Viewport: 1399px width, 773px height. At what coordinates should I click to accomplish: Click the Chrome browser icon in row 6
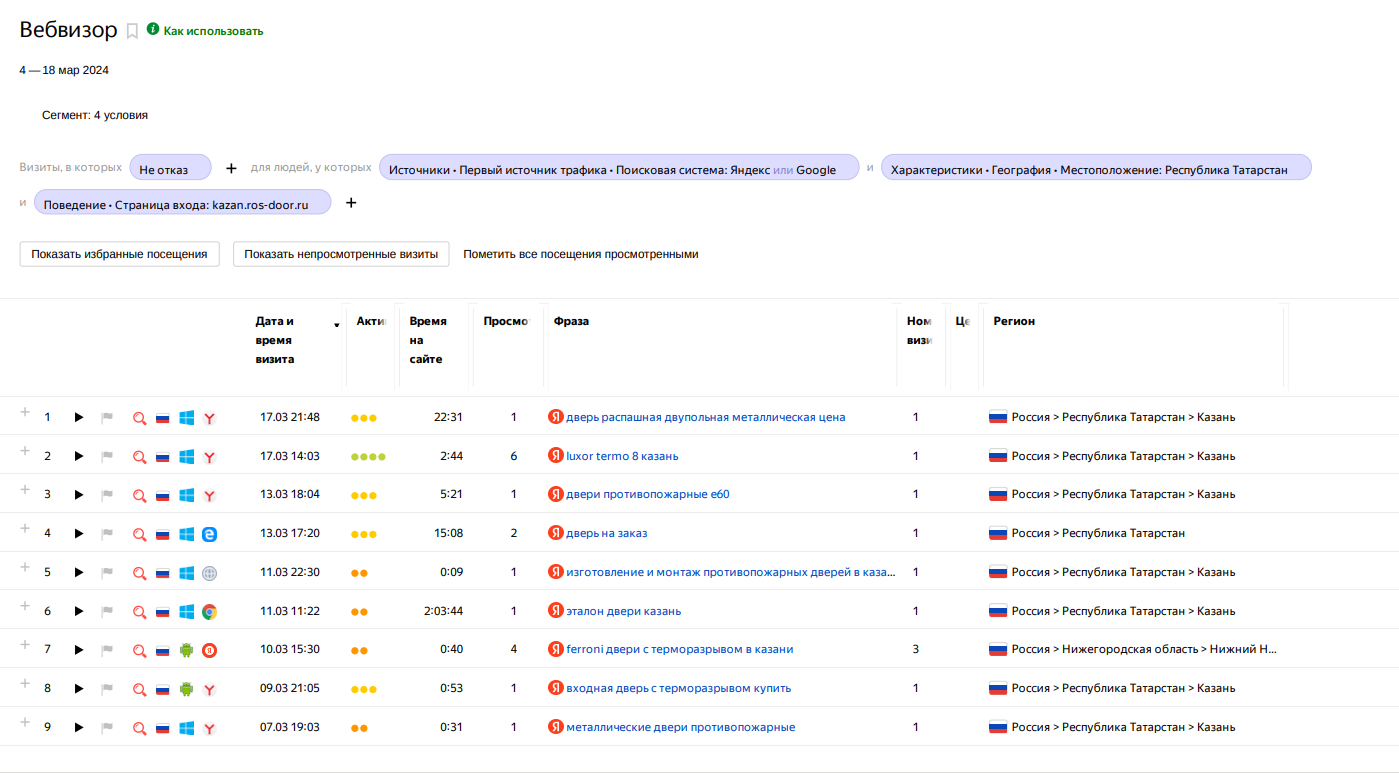[x=209, y=611]
